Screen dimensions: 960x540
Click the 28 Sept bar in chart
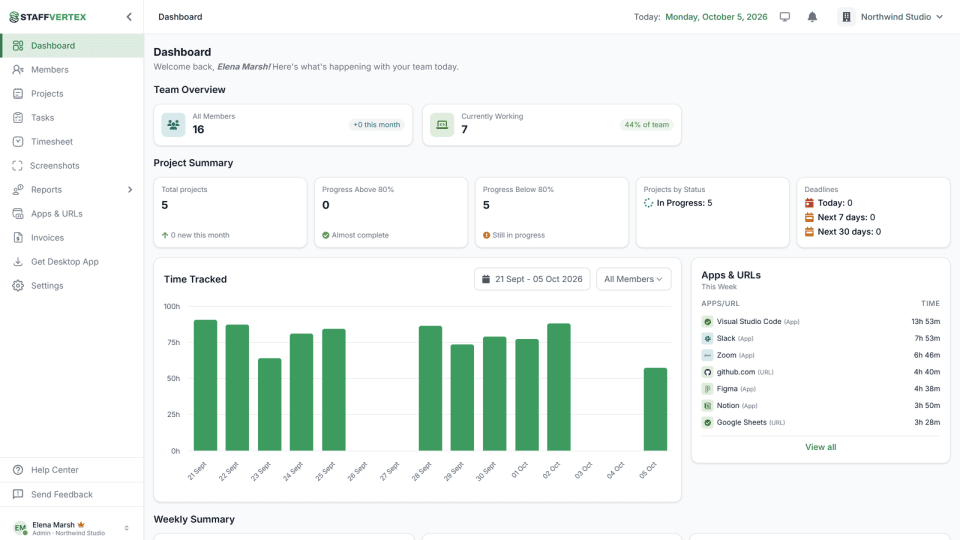tap(430, 388)
